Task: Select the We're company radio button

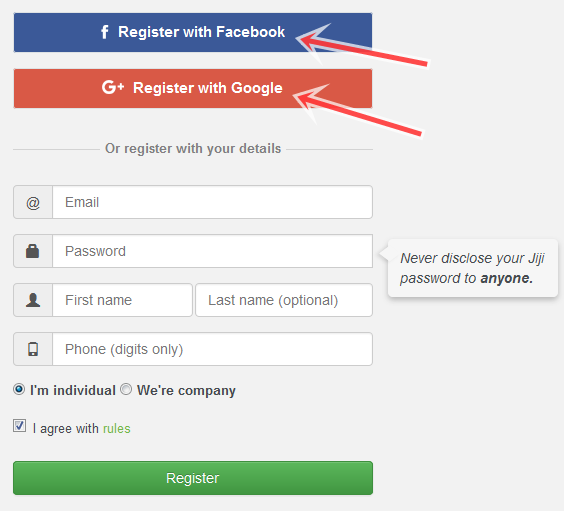Action: [126, 389]
